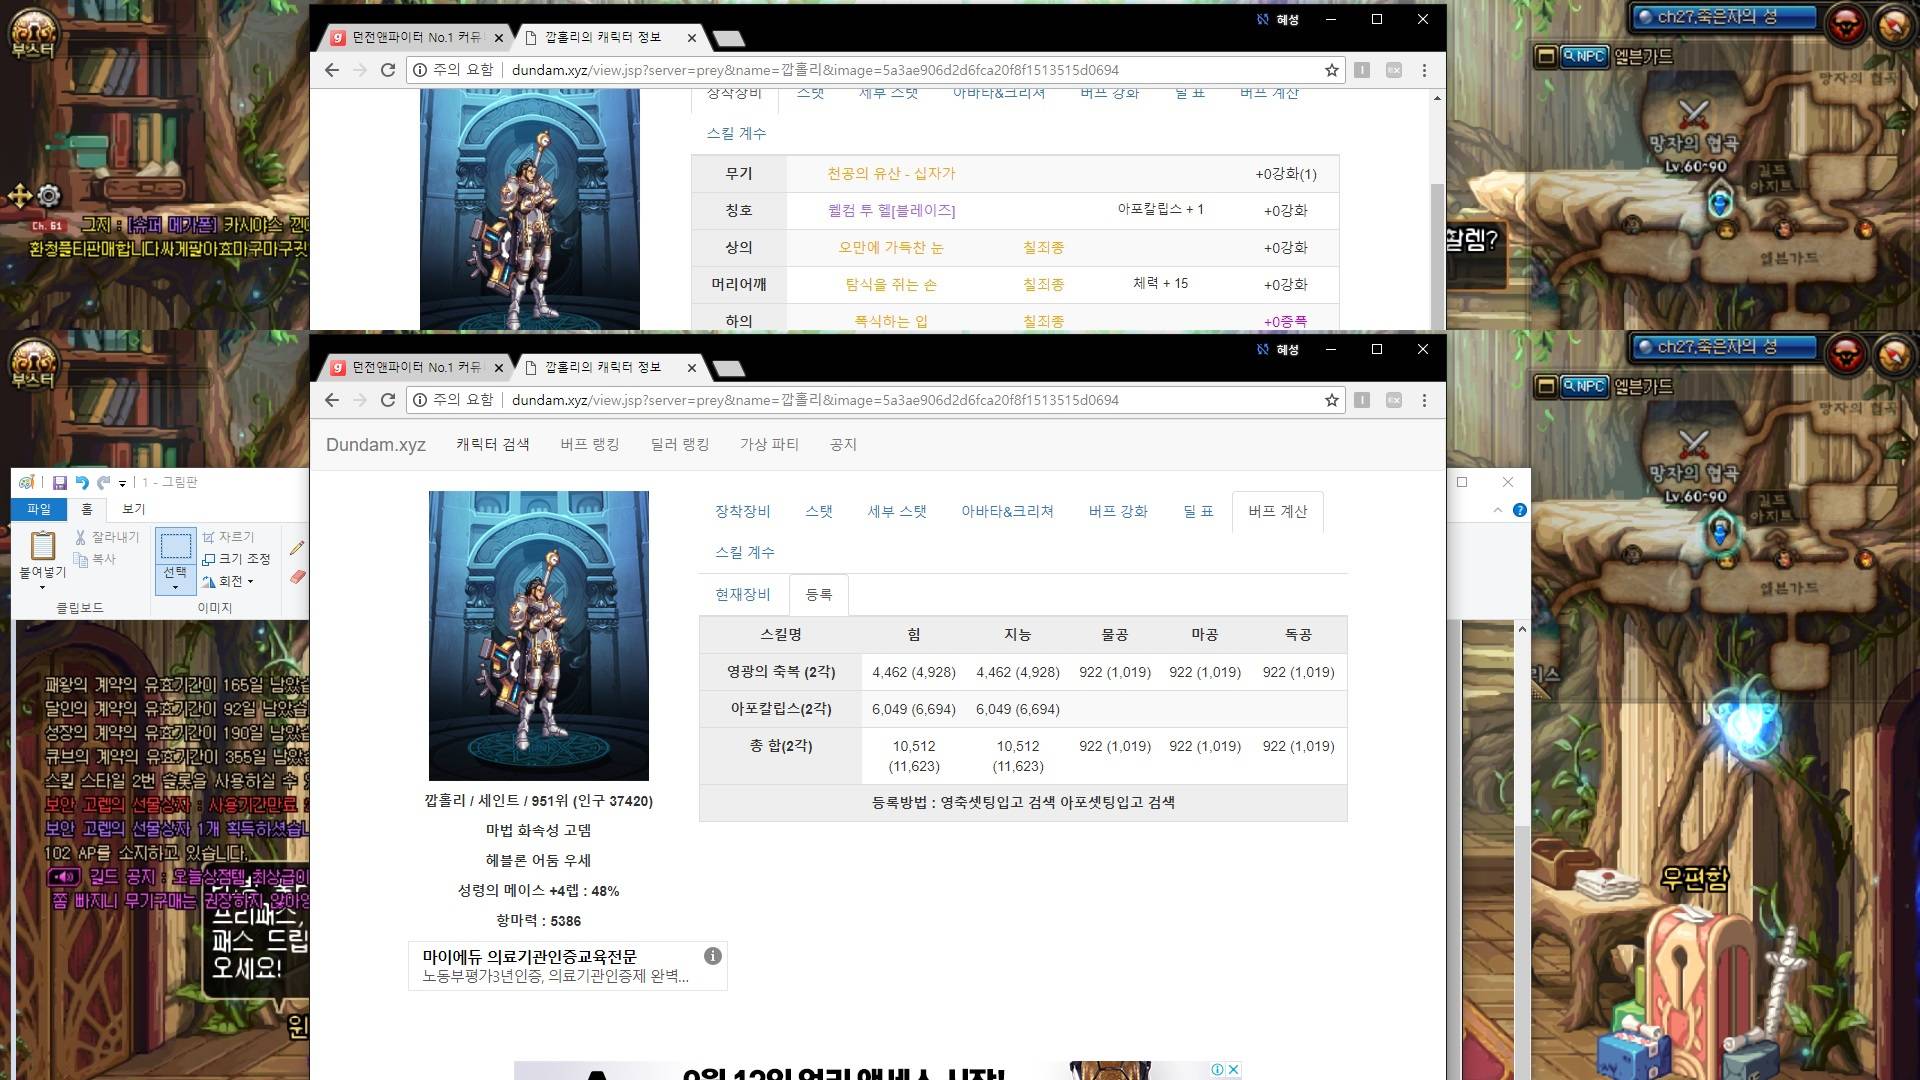Close the bottom banner ad

point(1234,1069)
